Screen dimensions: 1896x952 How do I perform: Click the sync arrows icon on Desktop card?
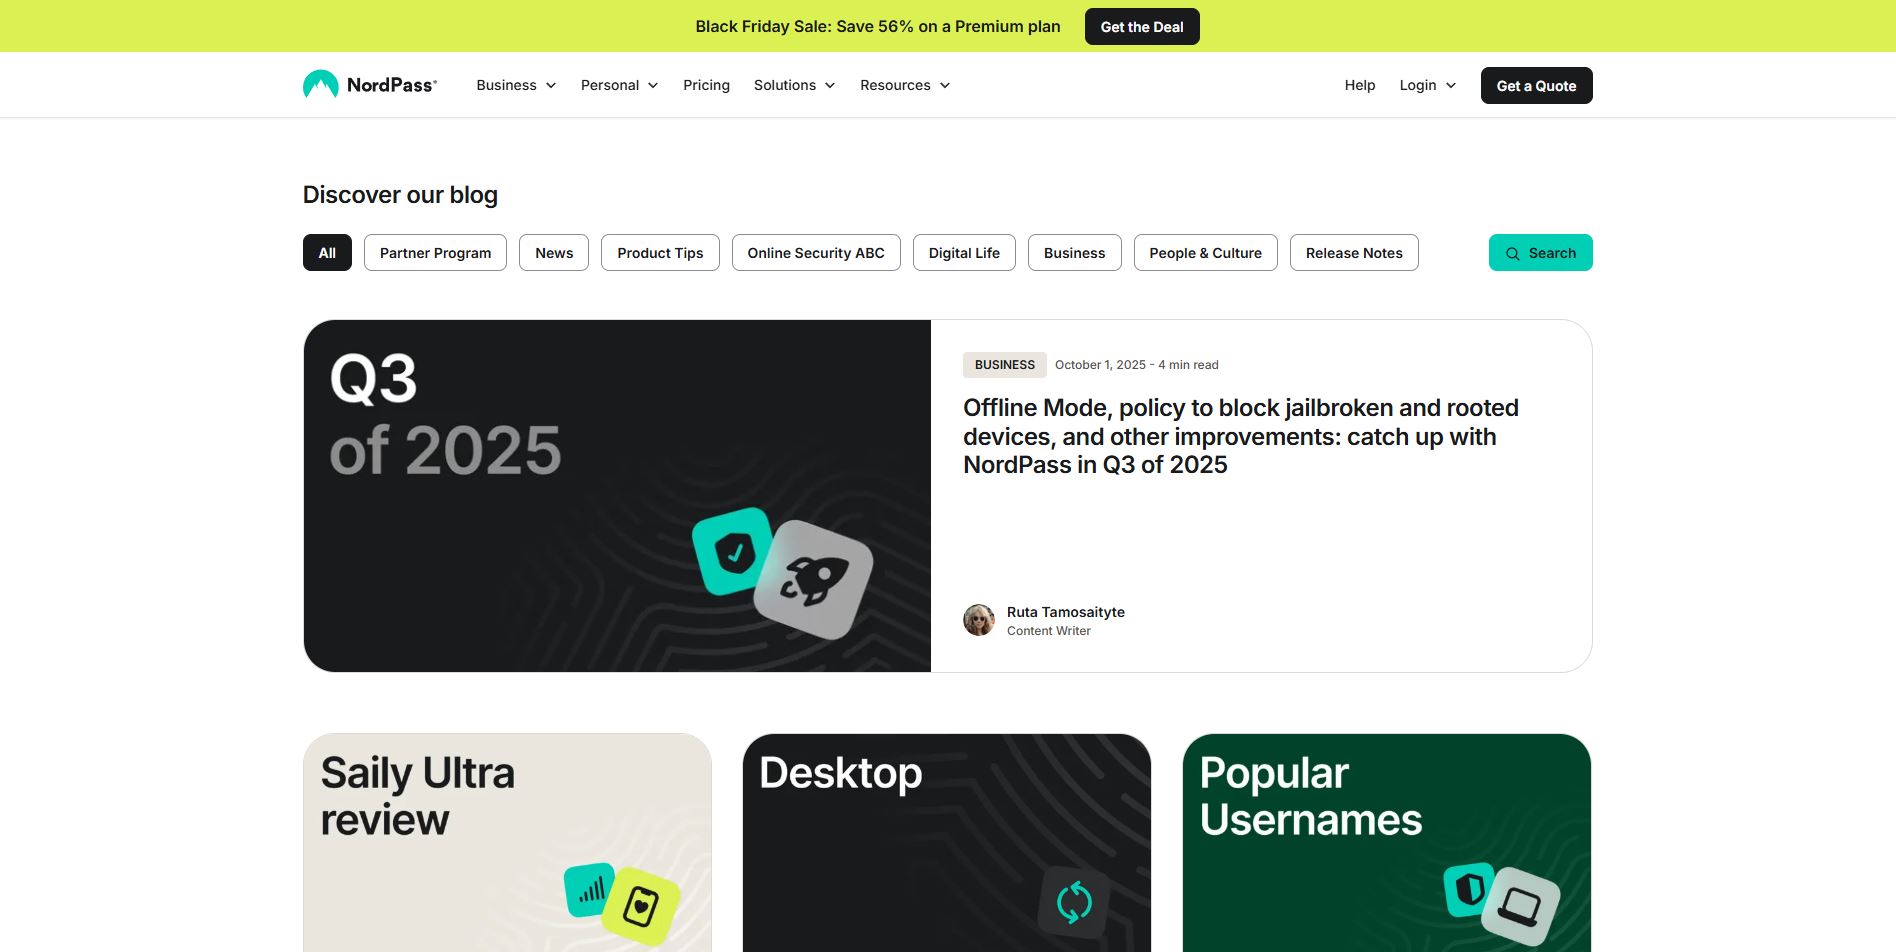coord(1074,902)
